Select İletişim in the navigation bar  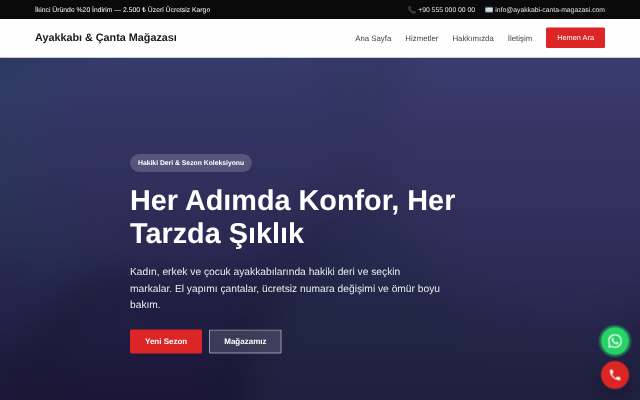pos(520,38)
